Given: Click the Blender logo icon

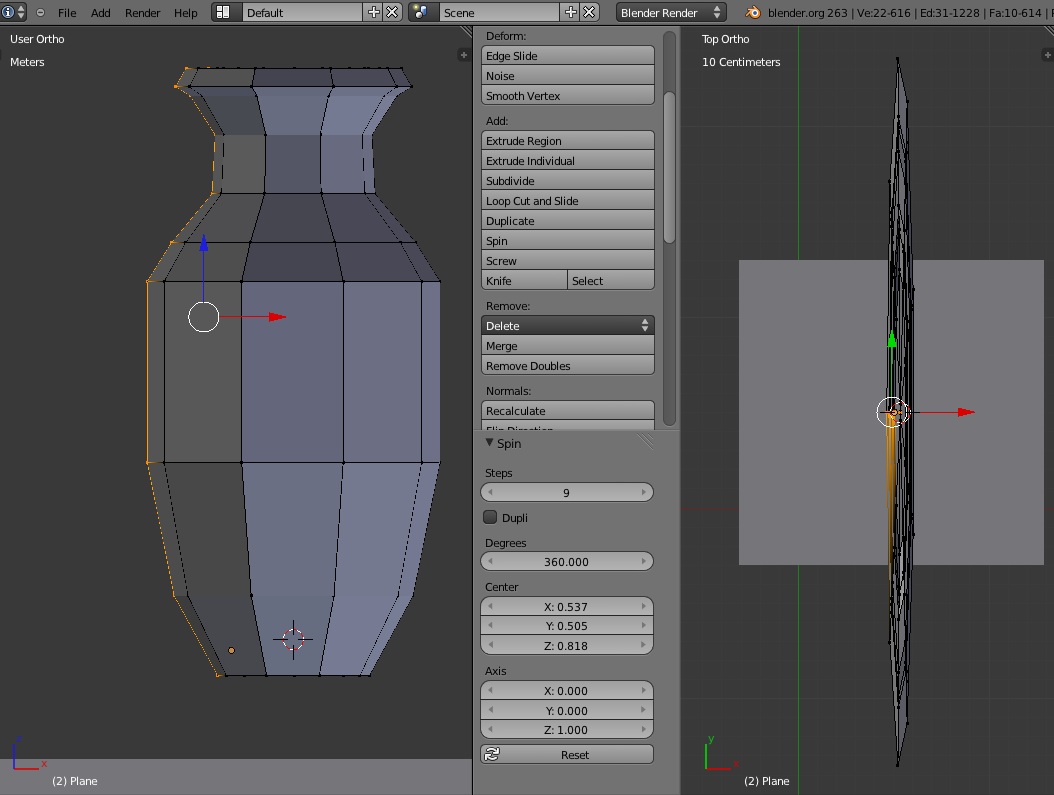Looking at the screenshot, I should tap(753, 13).
